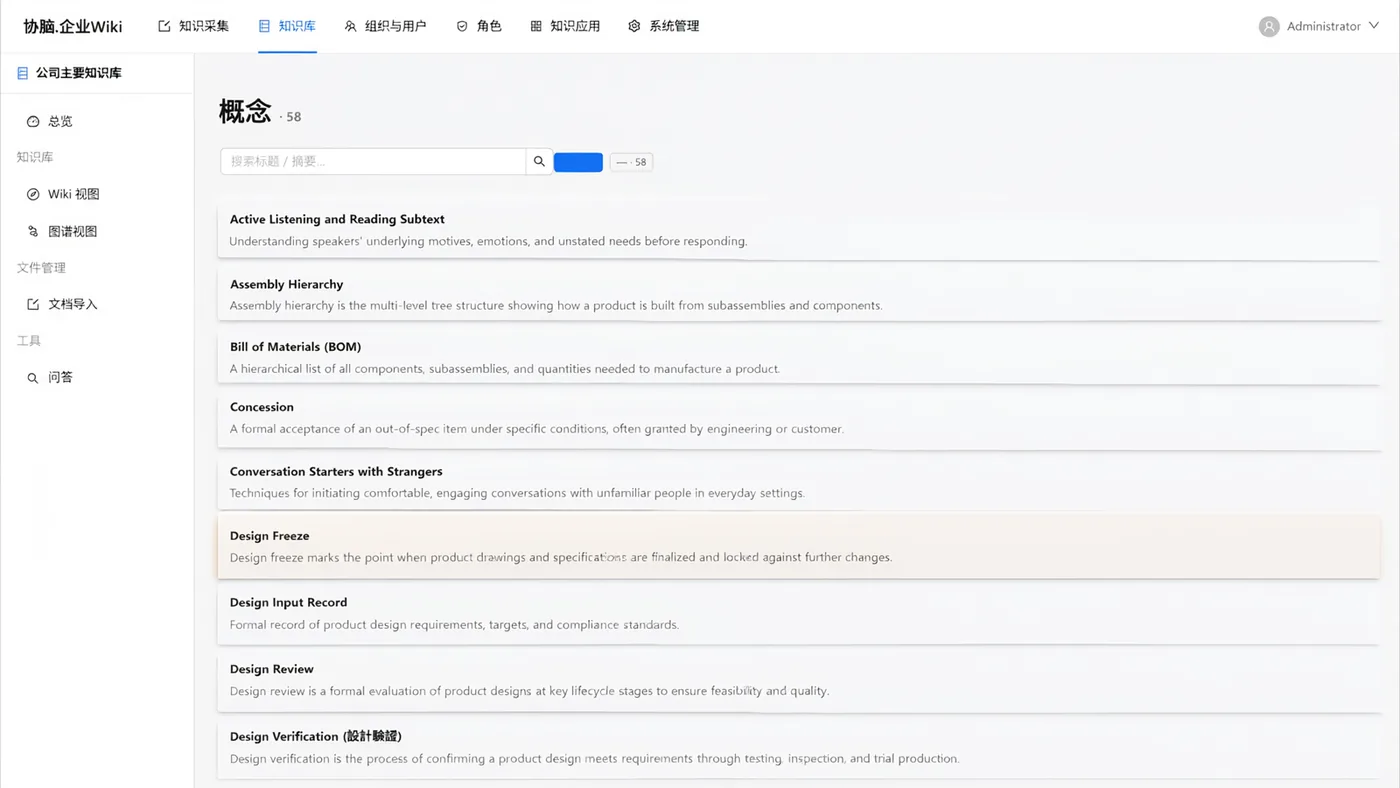Click the blue button beside search

pos(578,162)
